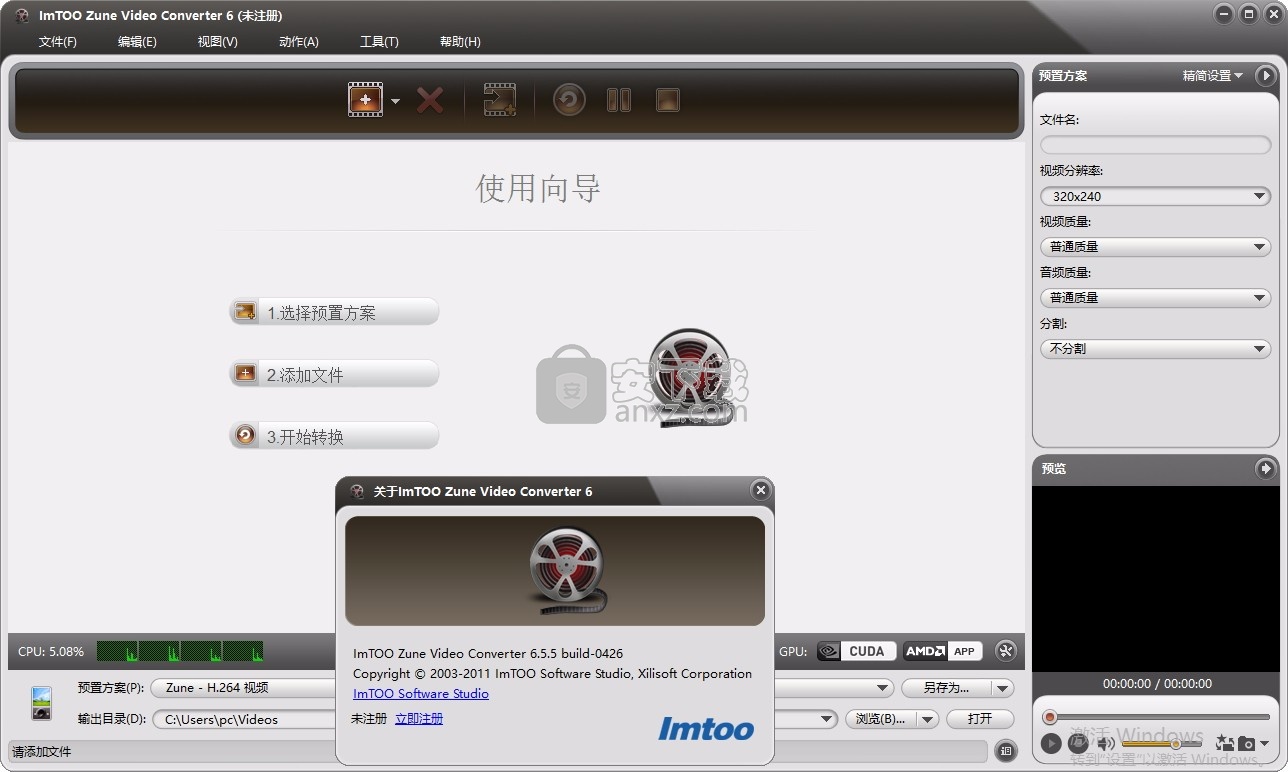Viewport: 1288px width, 772px height.
Task: Open the 帮助(H) menu
Action: pyautogui.click(x=460, y=41)
